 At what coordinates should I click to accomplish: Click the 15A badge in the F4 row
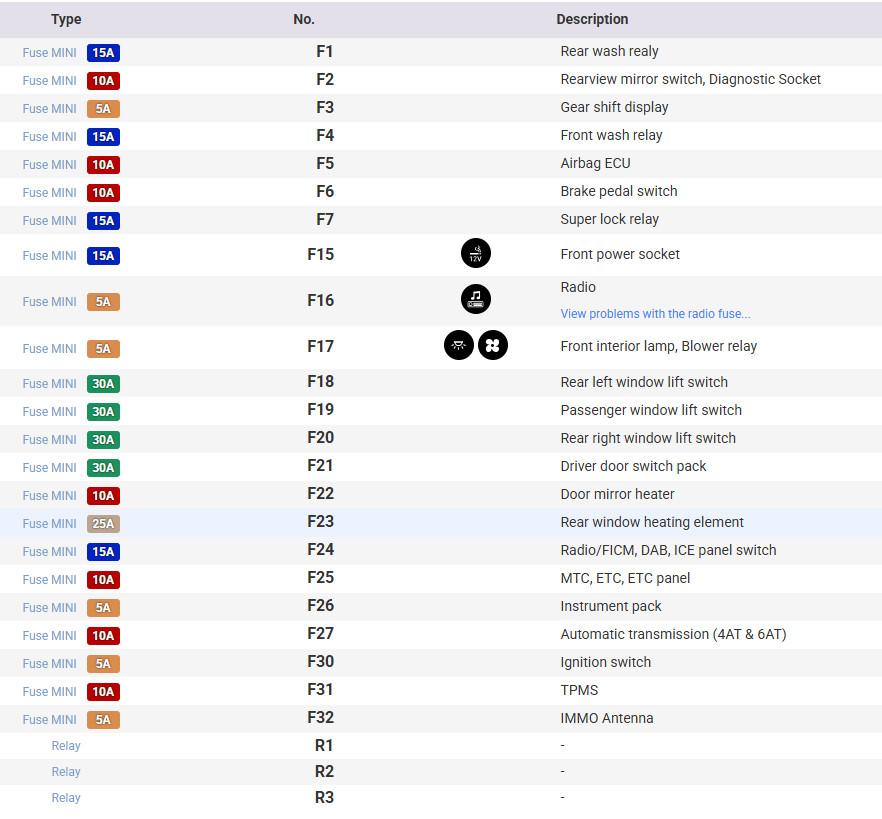click(104, 137)
